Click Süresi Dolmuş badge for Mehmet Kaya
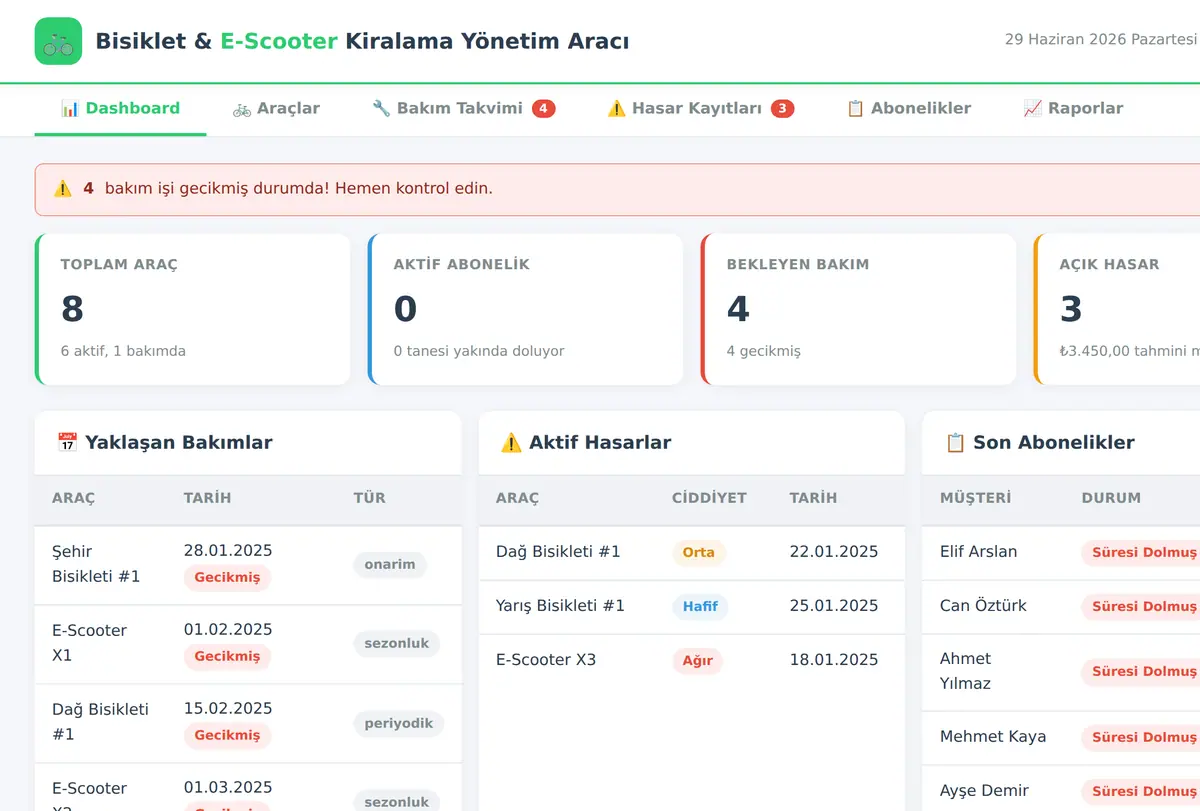This screenshot has height=811, width=1200. coord(1141,737)
